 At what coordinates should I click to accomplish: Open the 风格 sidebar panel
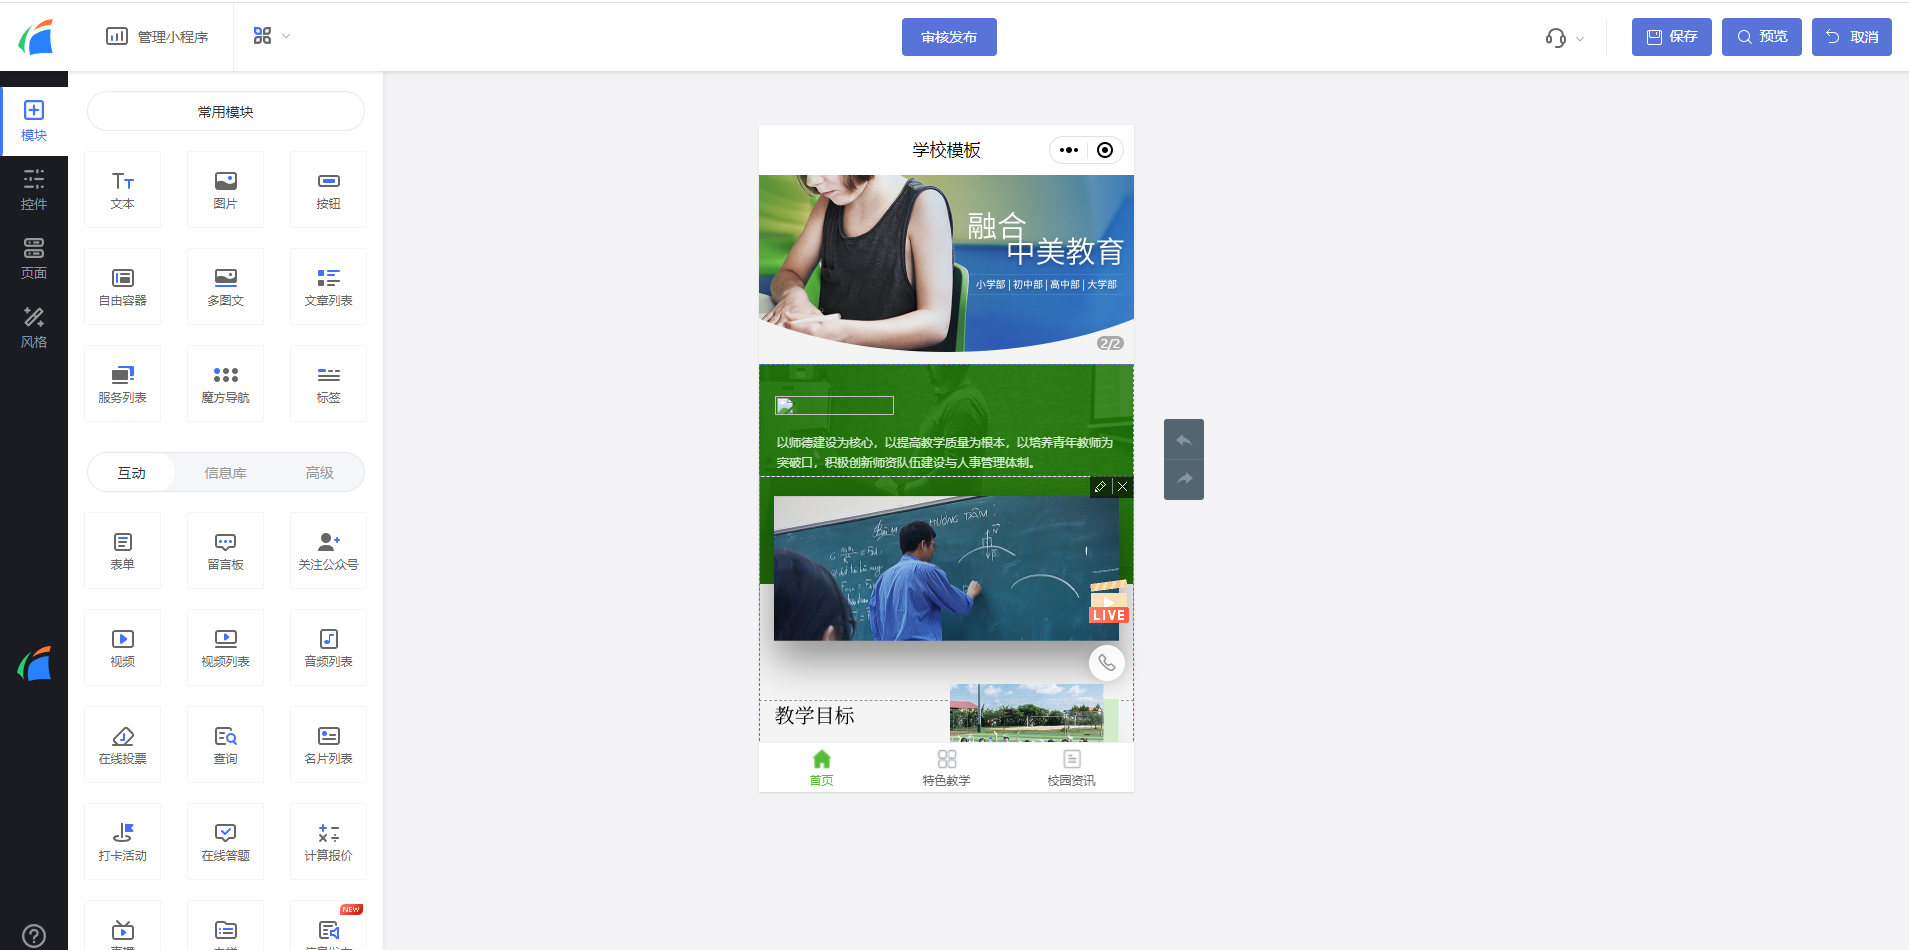[x=34, y=328]
